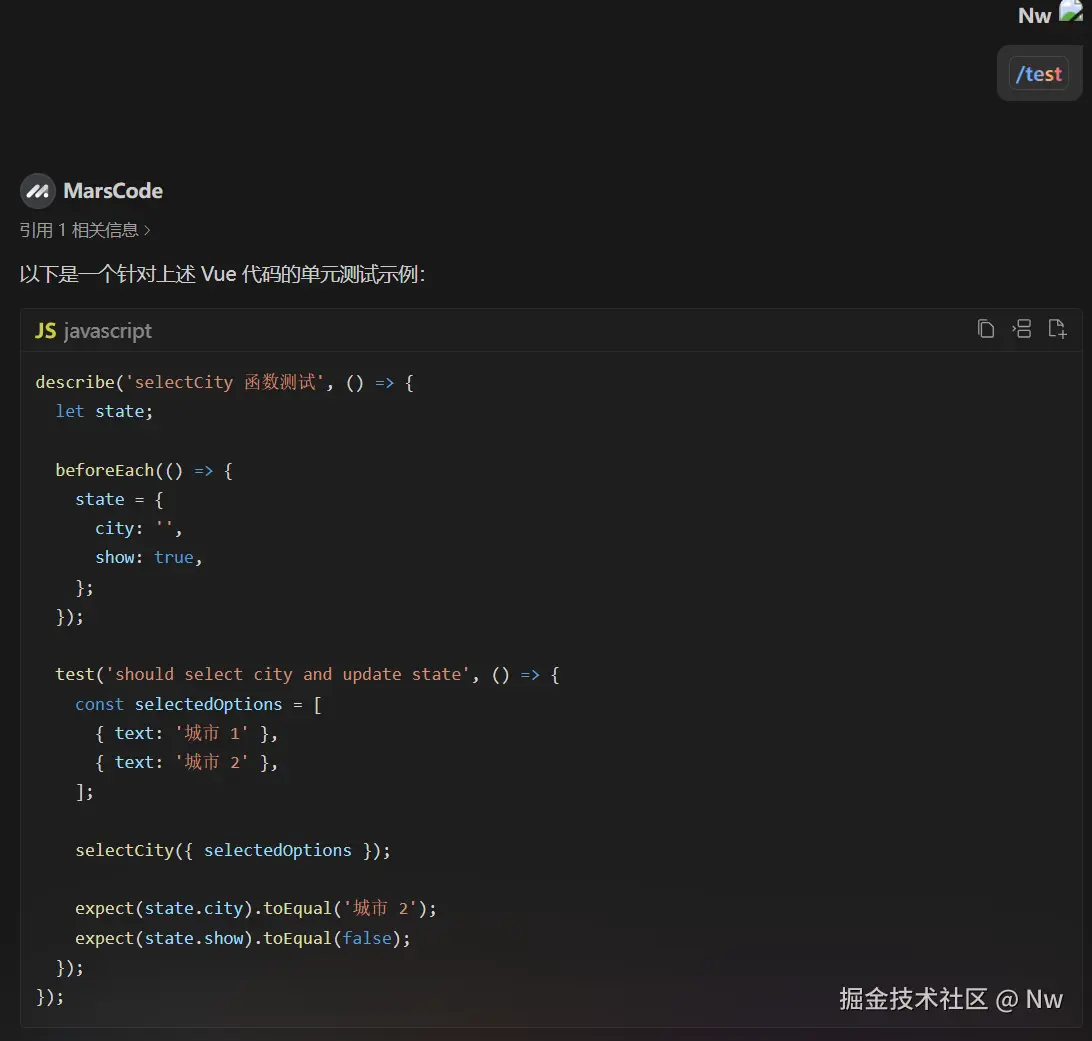Click the 'let state;' line

pos(104,412)
